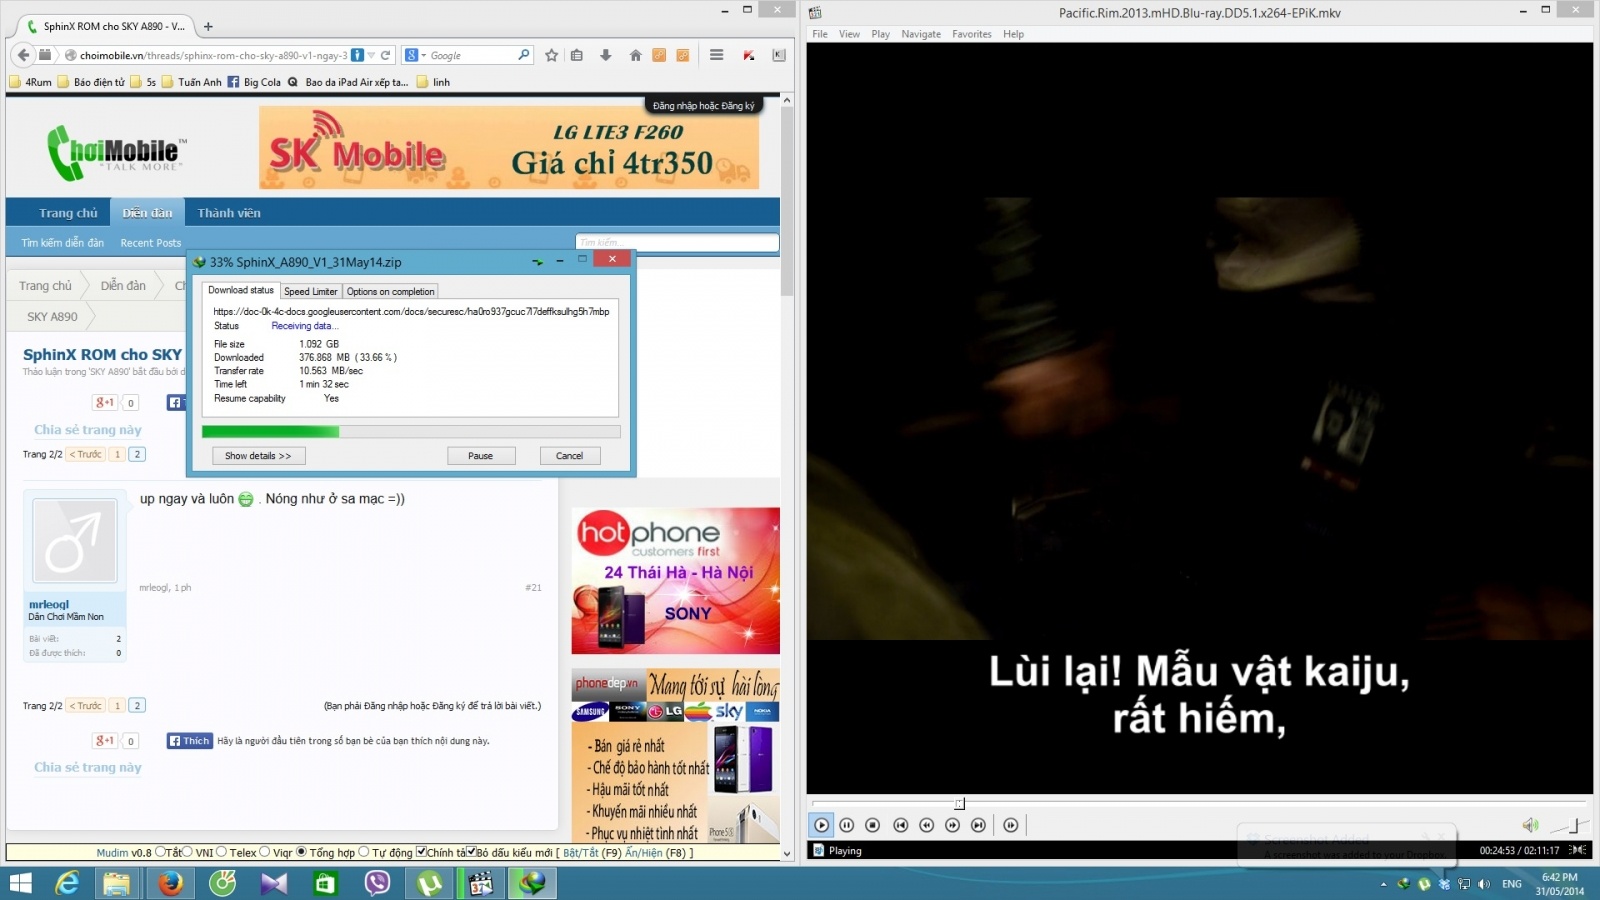Image resolution: width=1600 pixels, height=900 pixels.
Task: Select the Telex input method radio
Action: click(x=222, y=852)
